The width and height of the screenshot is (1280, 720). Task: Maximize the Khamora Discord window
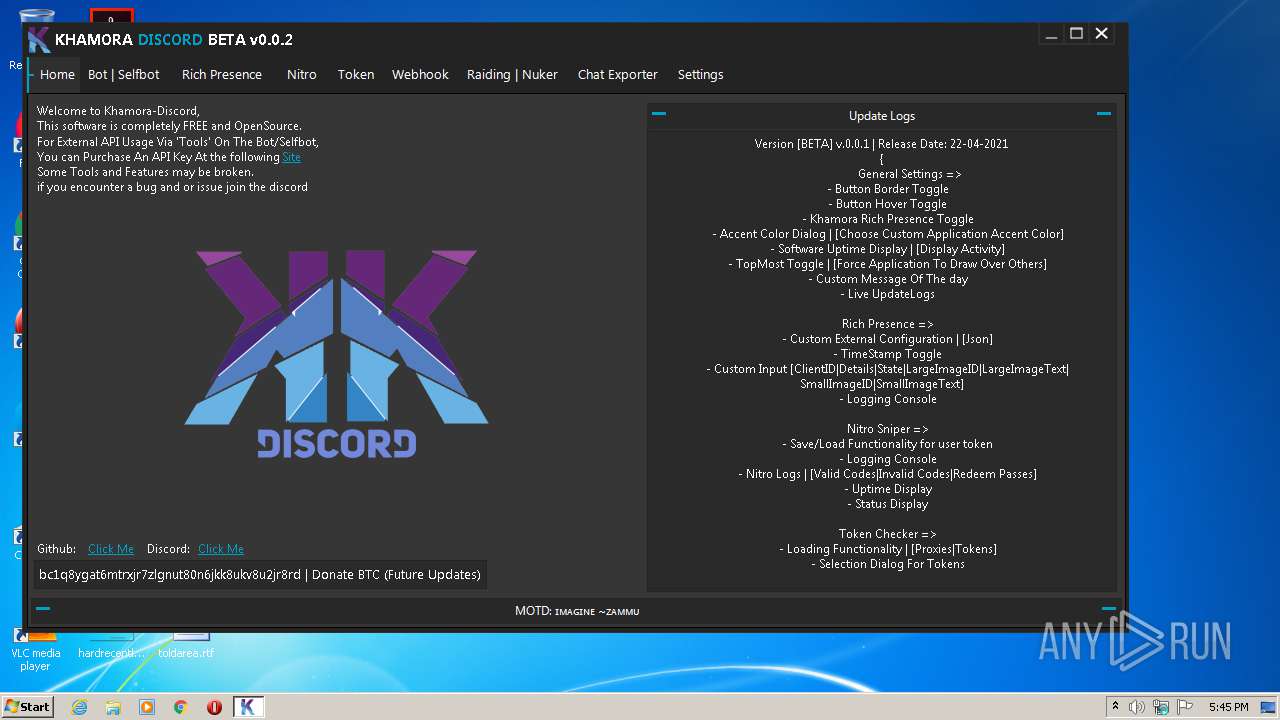tap(1076, 34)
